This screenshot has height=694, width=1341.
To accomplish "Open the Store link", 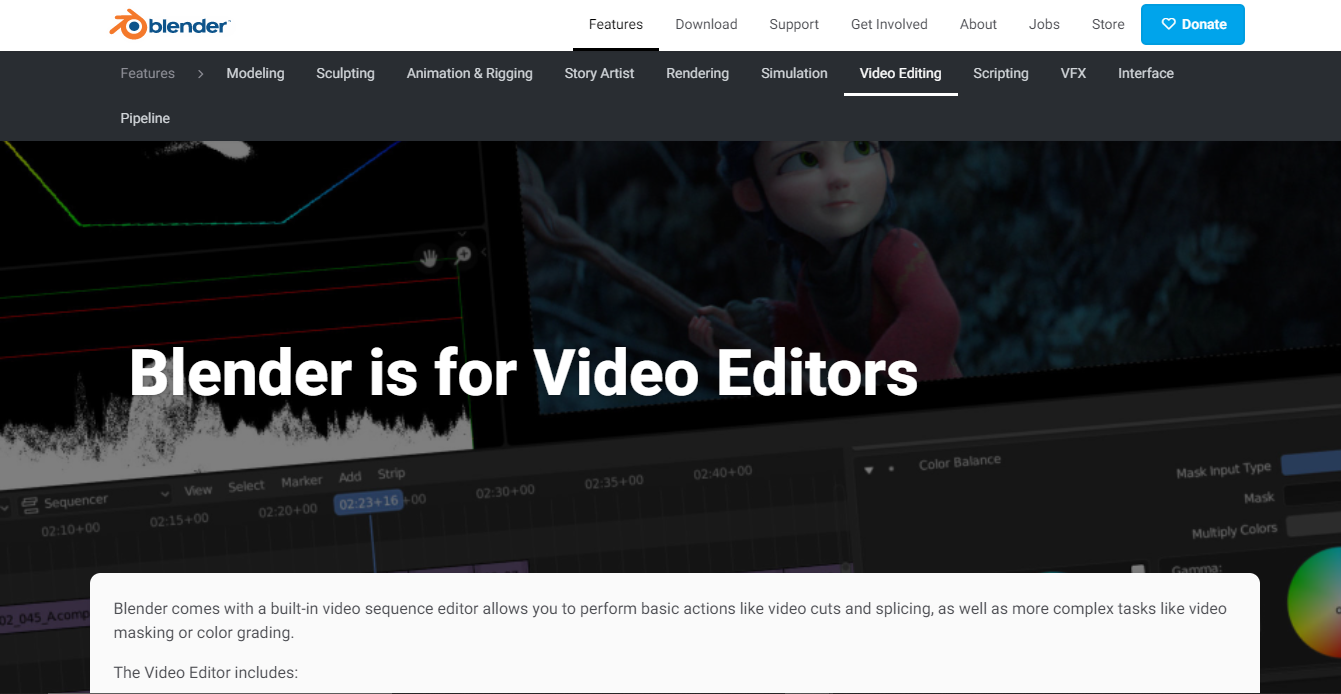I will tap(1108, 24).
